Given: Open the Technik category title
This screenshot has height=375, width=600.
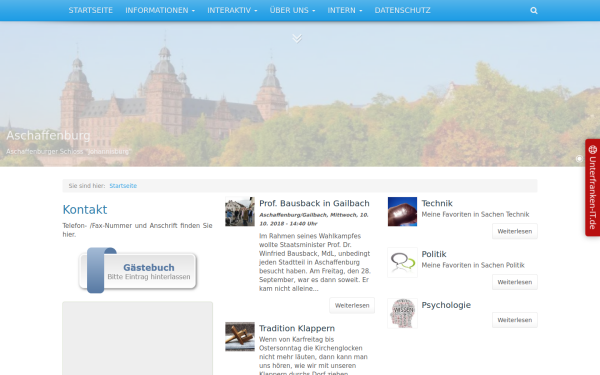Looking at the screenshot, I should tap(437, 203).
